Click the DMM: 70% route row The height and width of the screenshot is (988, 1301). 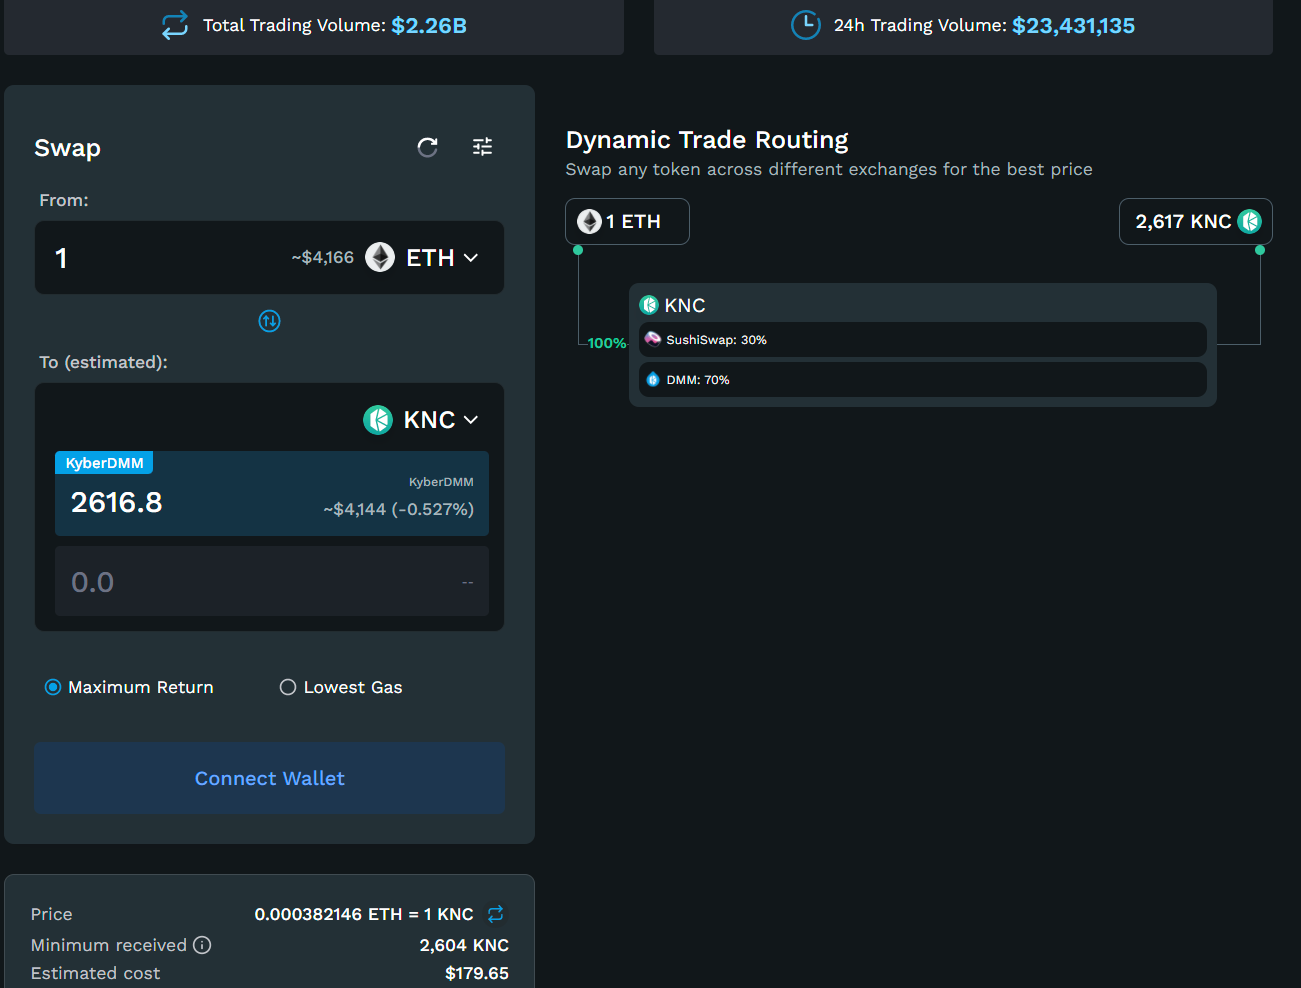(922, 379)
